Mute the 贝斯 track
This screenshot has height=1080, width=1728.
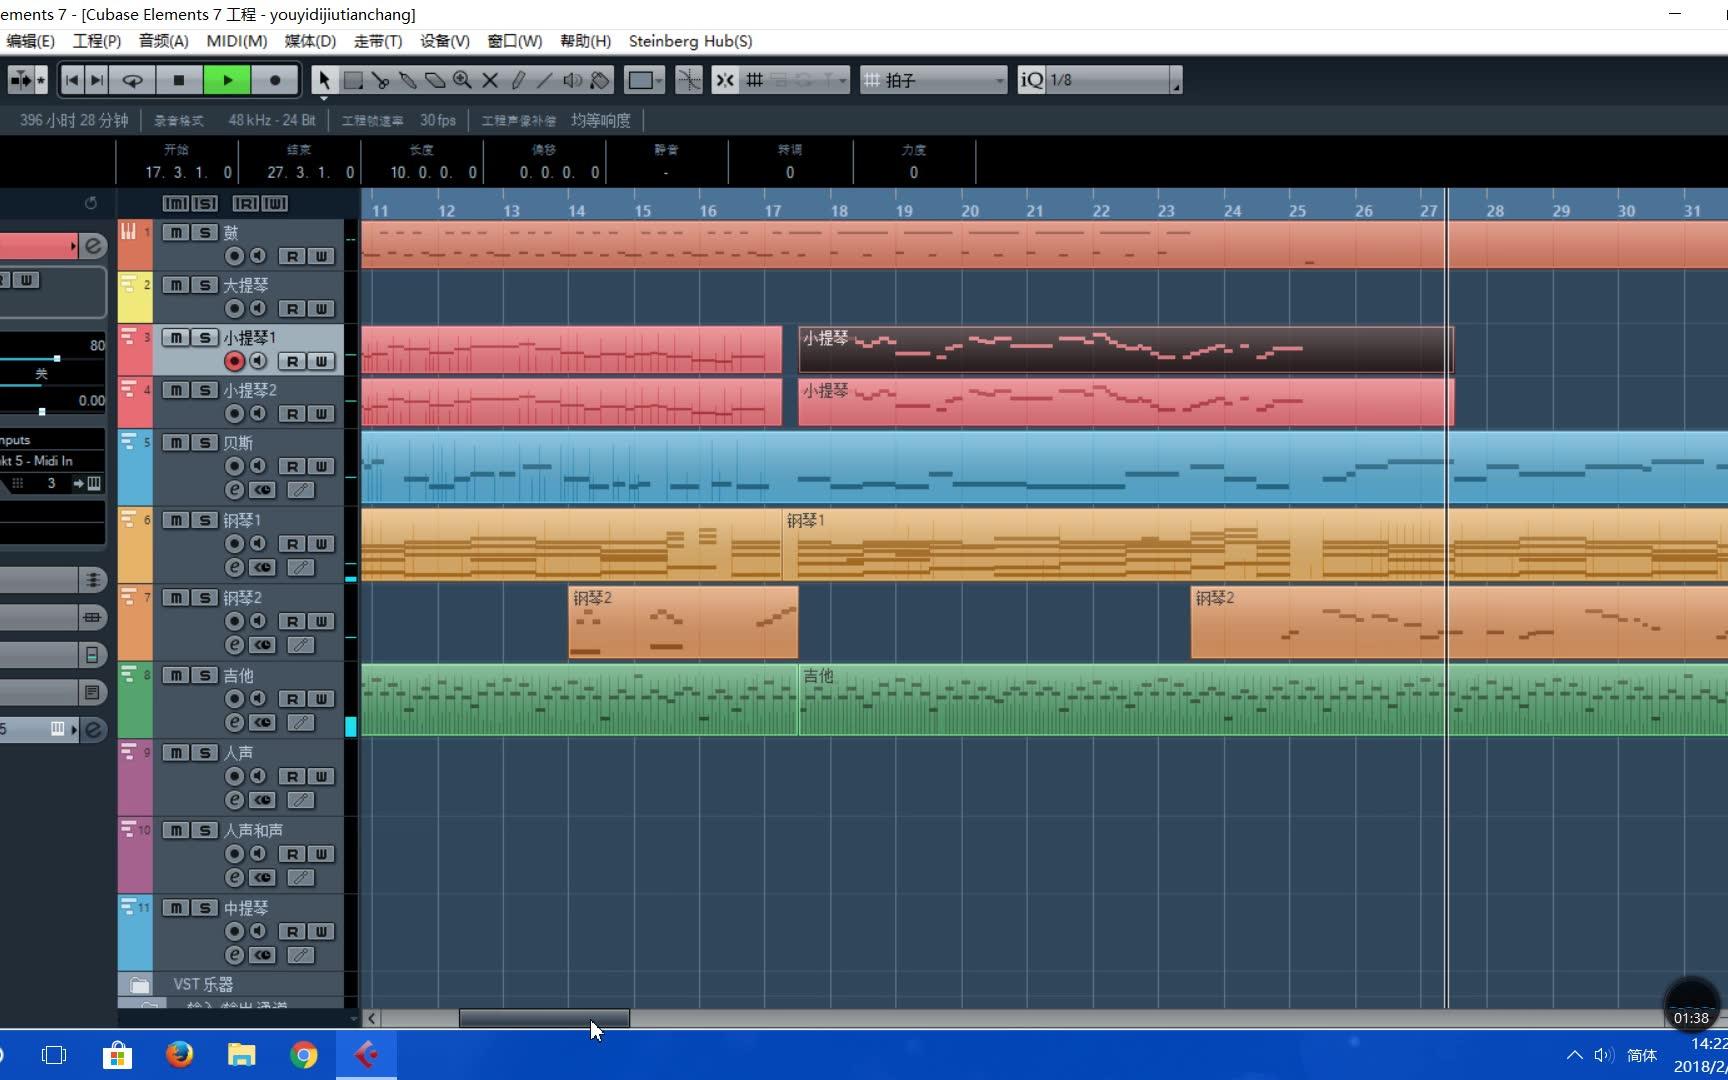[x=176, y=442]
